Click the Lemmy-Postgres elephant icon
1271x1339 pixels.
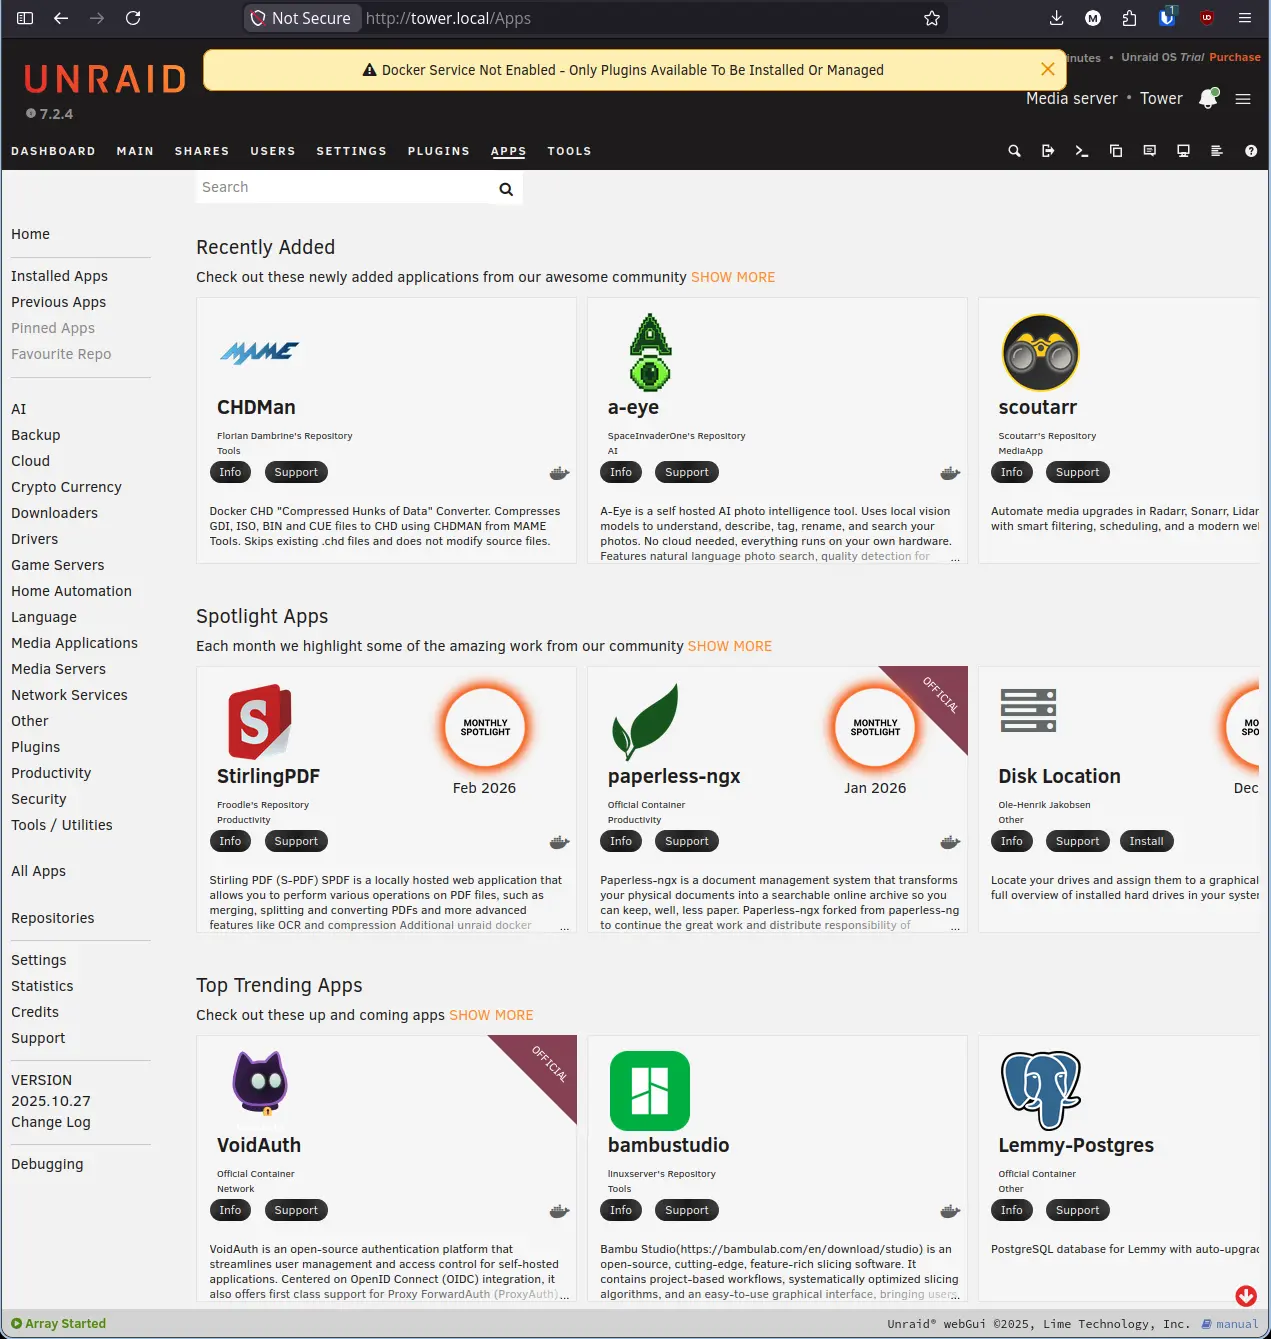pos(1041,1090)
